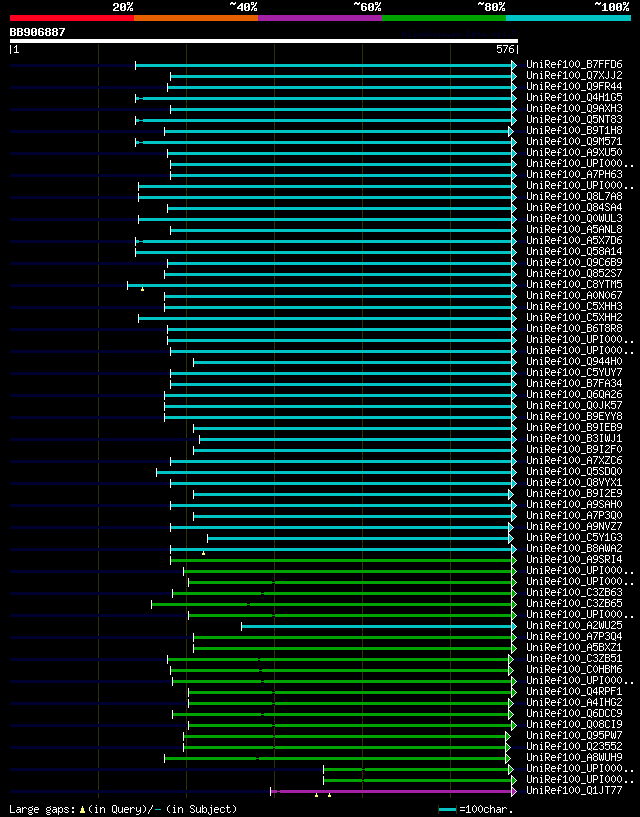Click the green ~80% identity legend segment
Image resolution: width=640 pixels, height=817 pixels.
point(444,18)
